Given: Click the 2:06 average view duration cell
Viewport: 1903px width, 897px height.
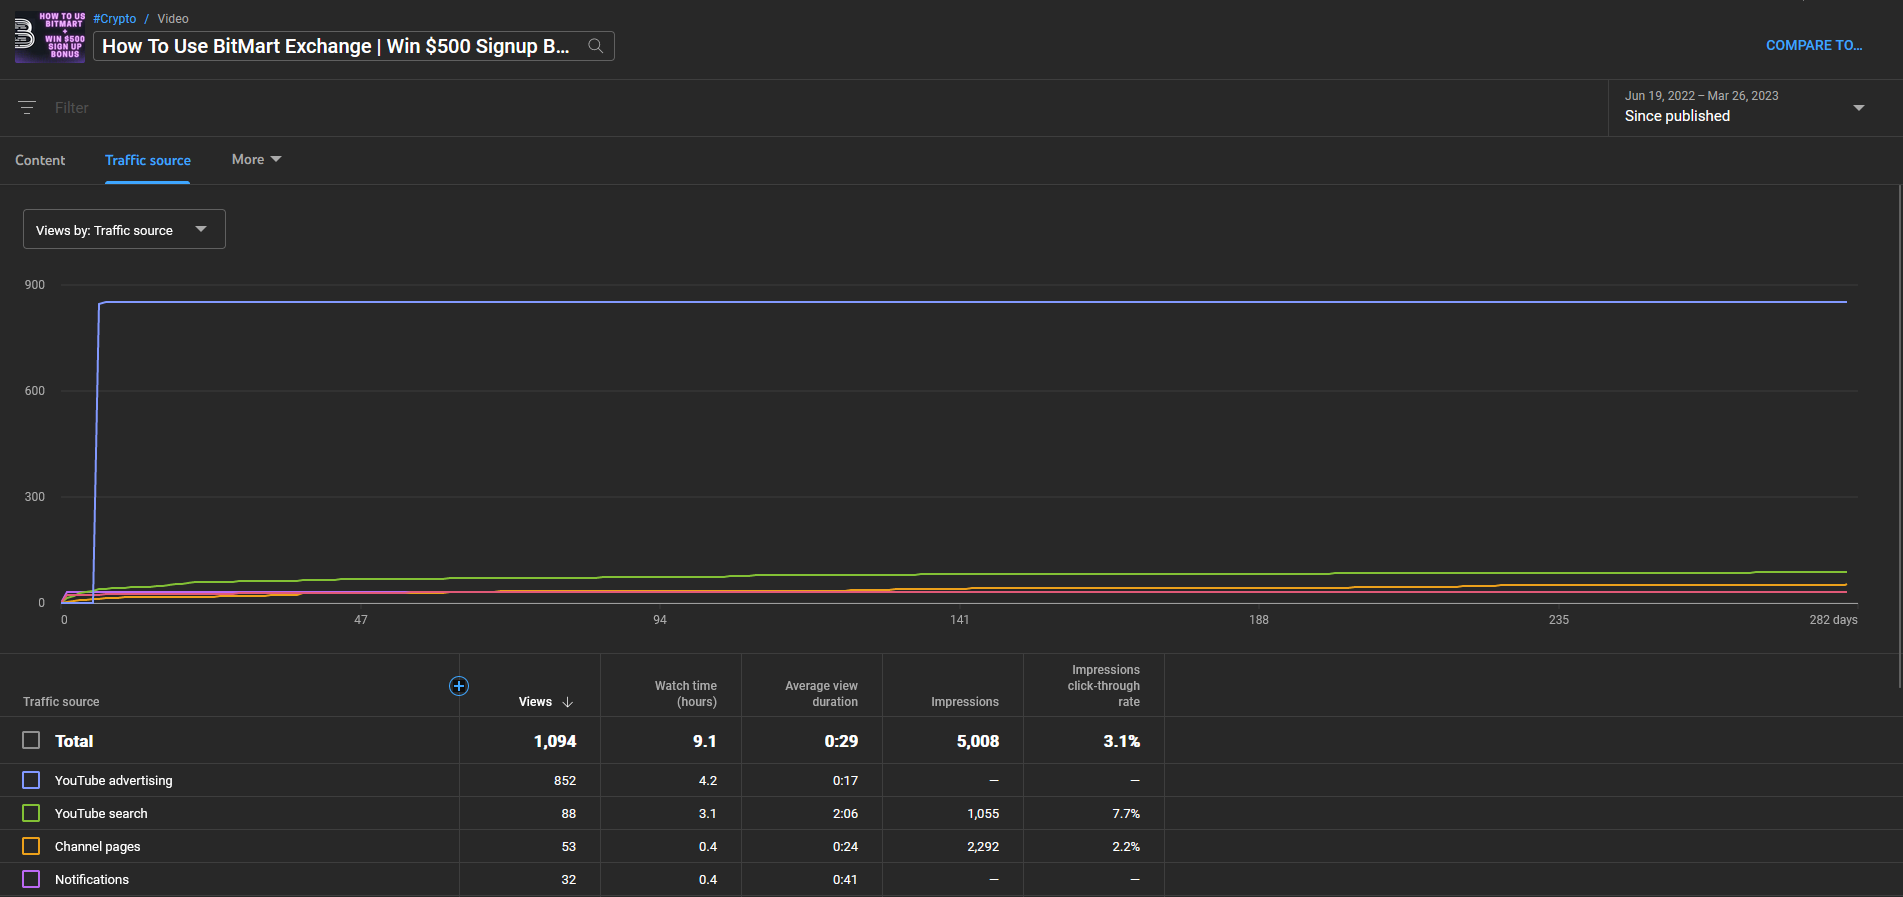Looking at the screenshot, I should tap(845, 813).
